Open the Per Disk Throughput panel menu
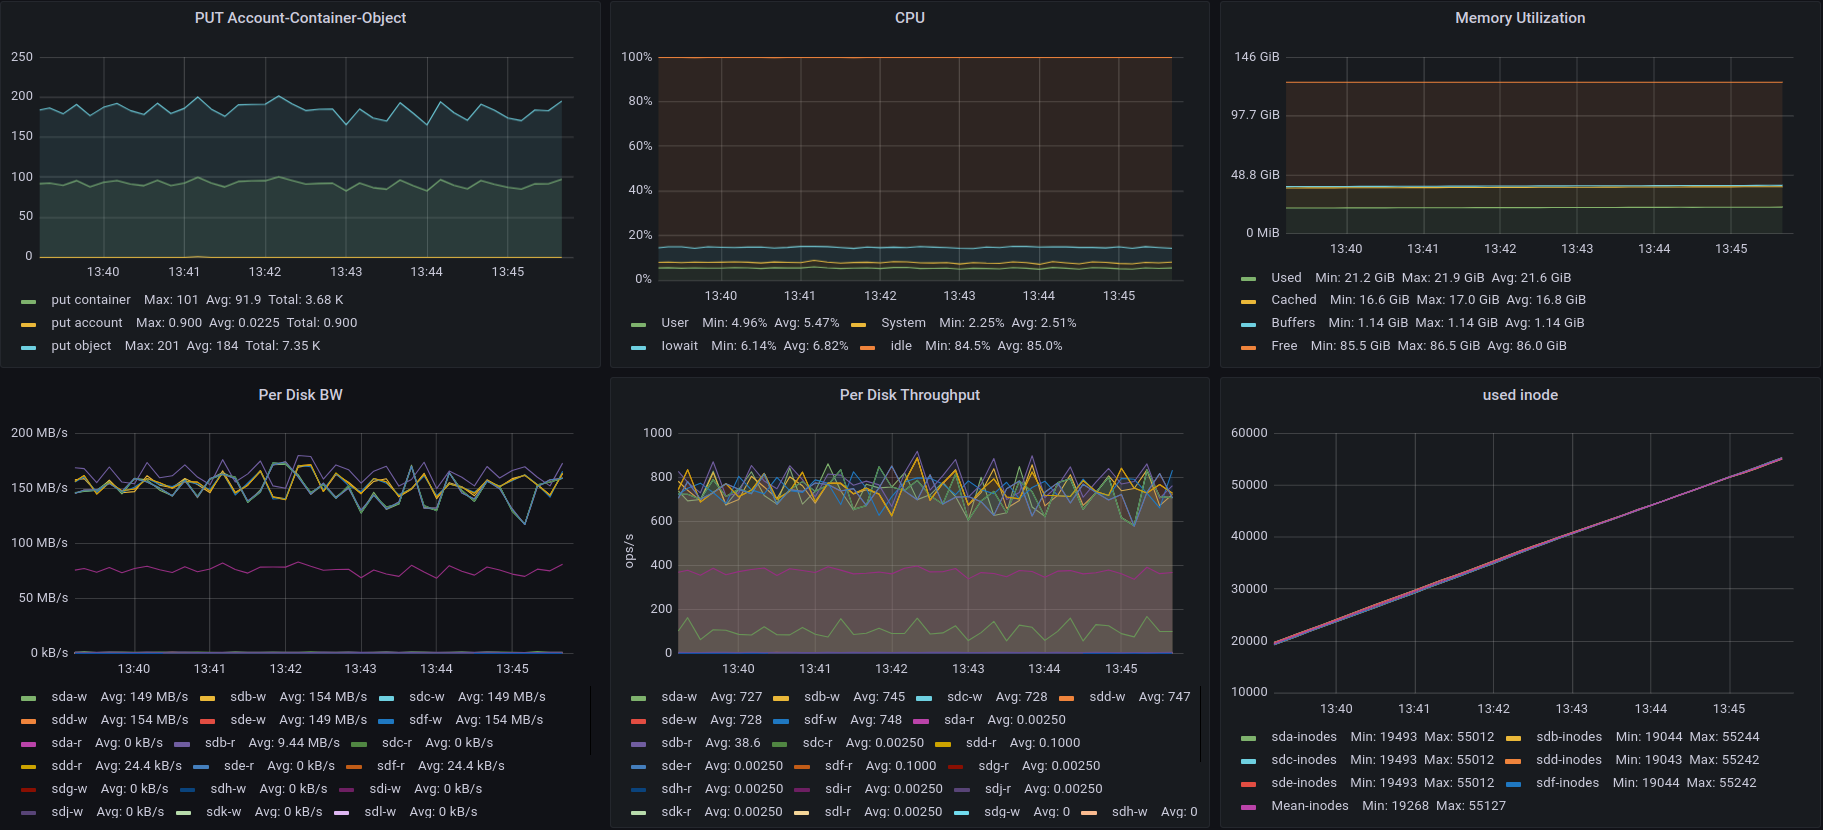This screenshot has width=1823, height=830. coord(909,395)
